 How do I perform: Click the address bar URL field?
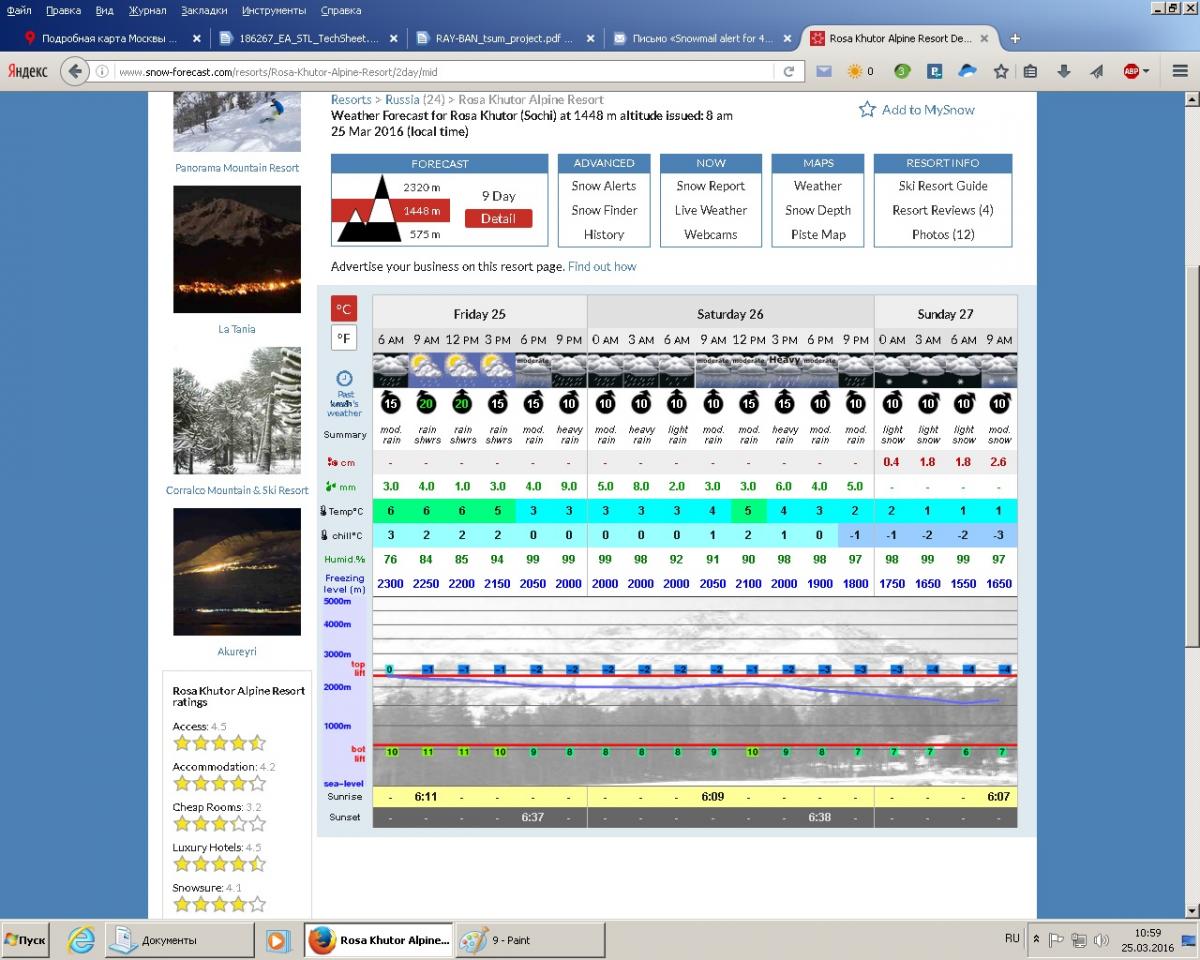444,72
